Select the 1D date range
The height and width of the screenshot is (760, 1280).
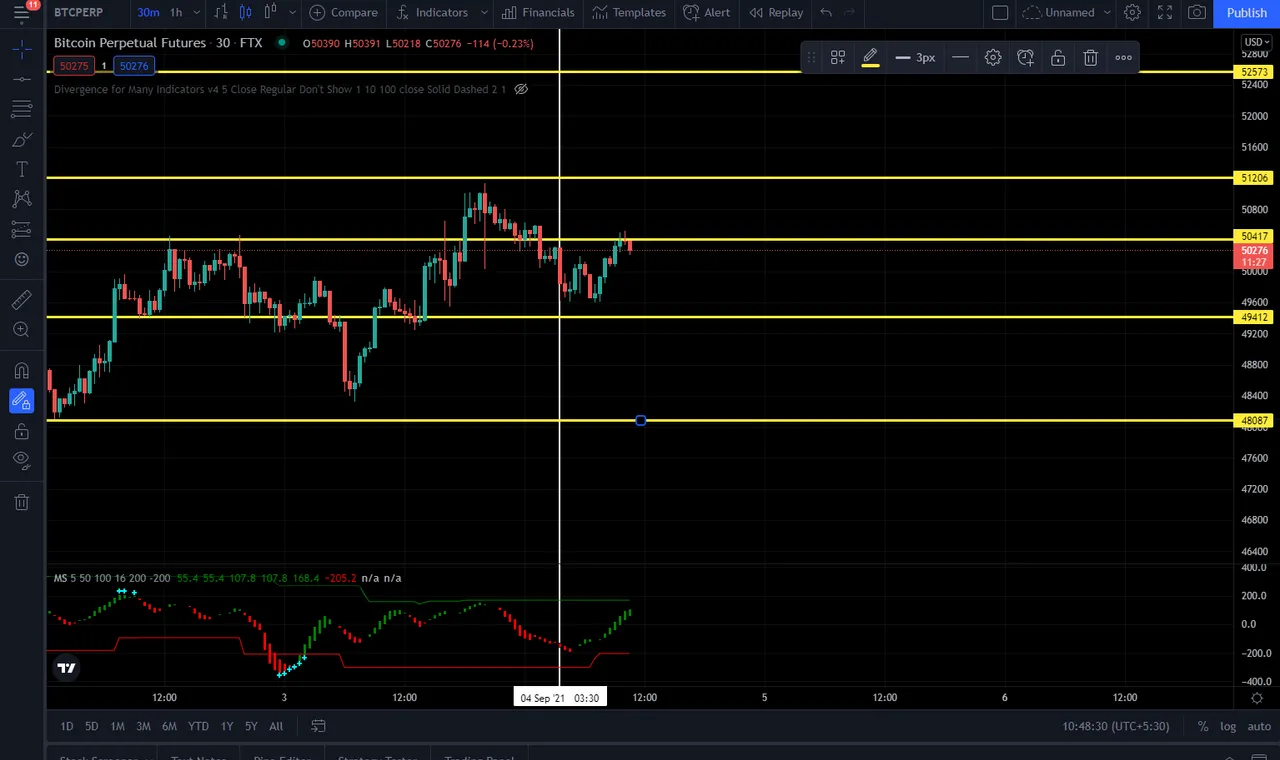(x=66, y=726)
